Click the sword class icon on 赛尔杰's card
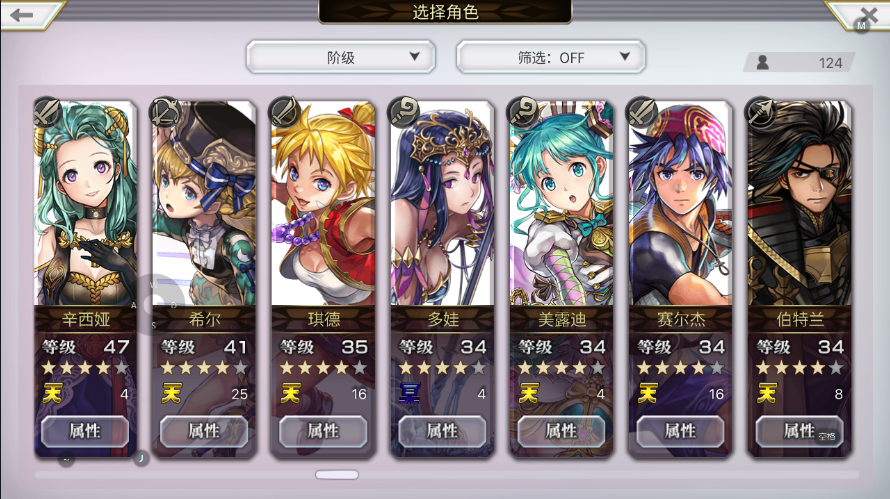This screenshot has height=499, width=890. (x=641, y=111)
